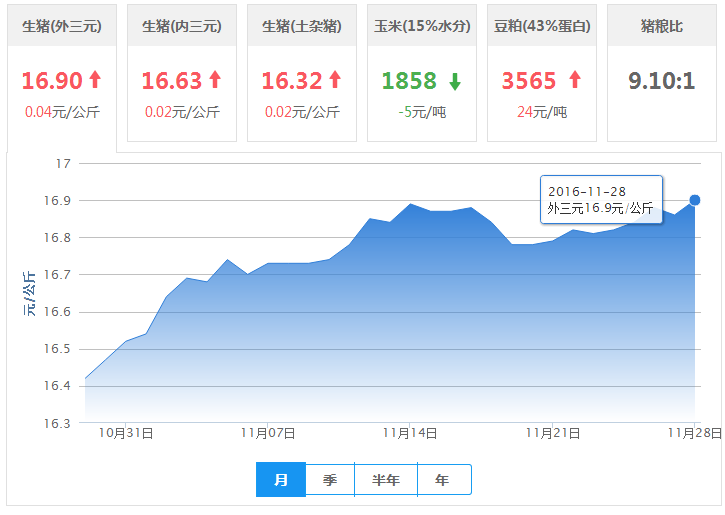The height and width of the screenshot is (515, 725).
Task: Click the red up arrow beside 3565
Action: point(575,79)
